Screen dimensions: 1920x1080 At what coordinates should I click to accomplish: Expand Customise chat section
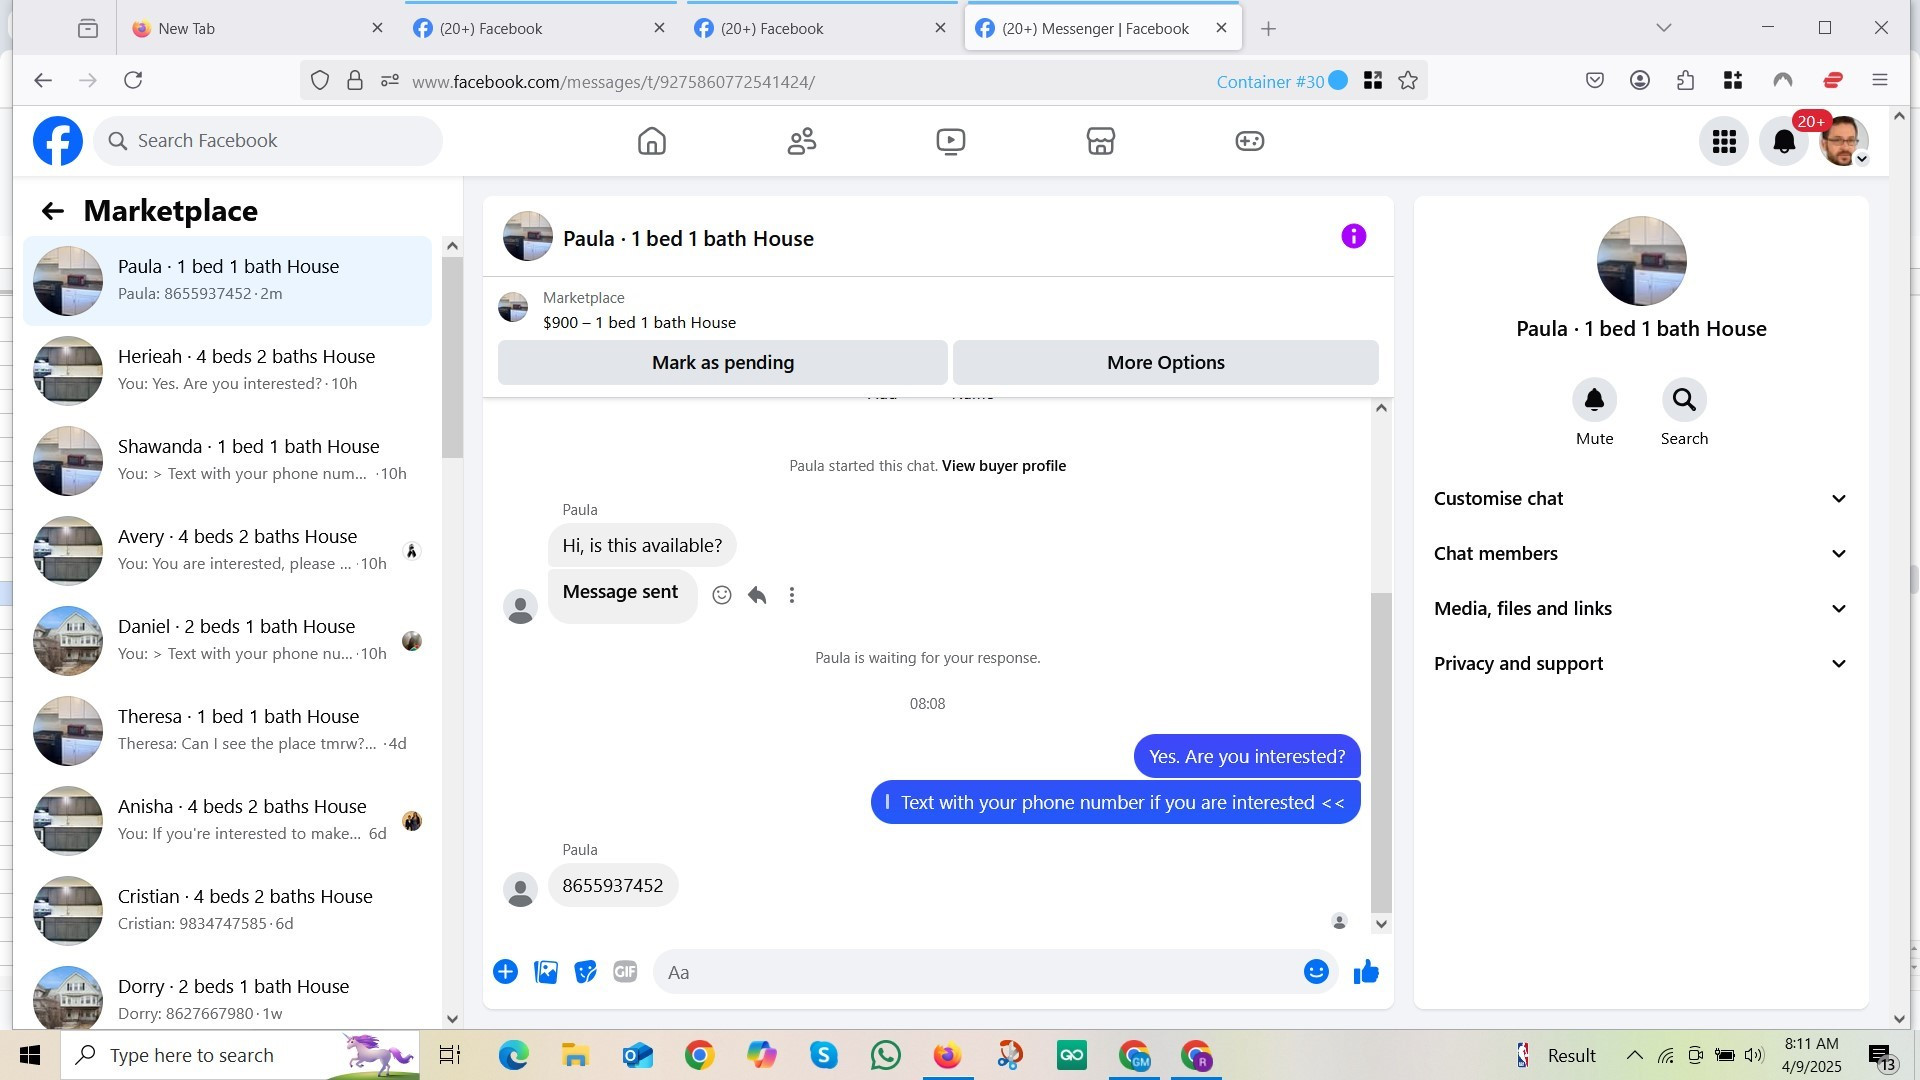pos(1640,499)
